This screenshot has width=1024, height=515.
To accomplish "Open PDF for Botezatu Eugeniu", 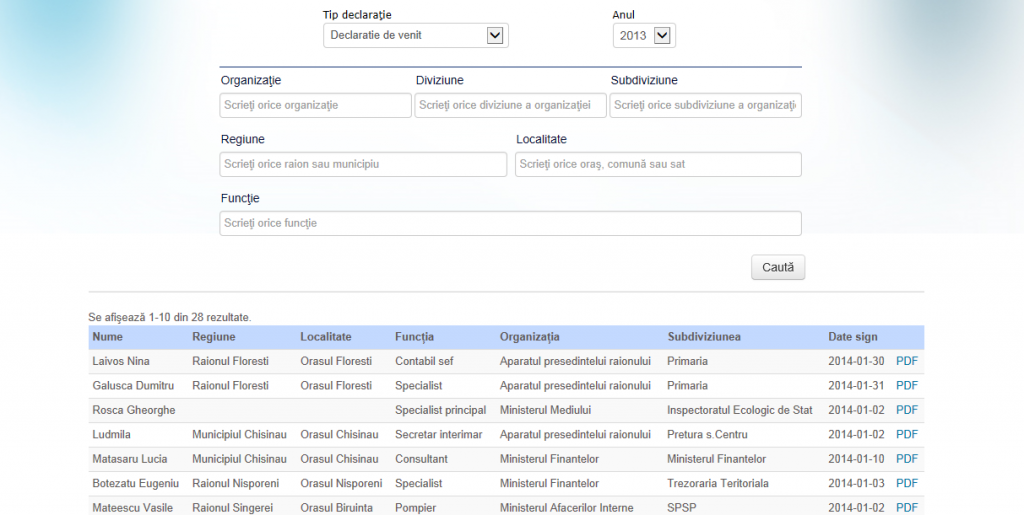I will [x=907, y=484].
